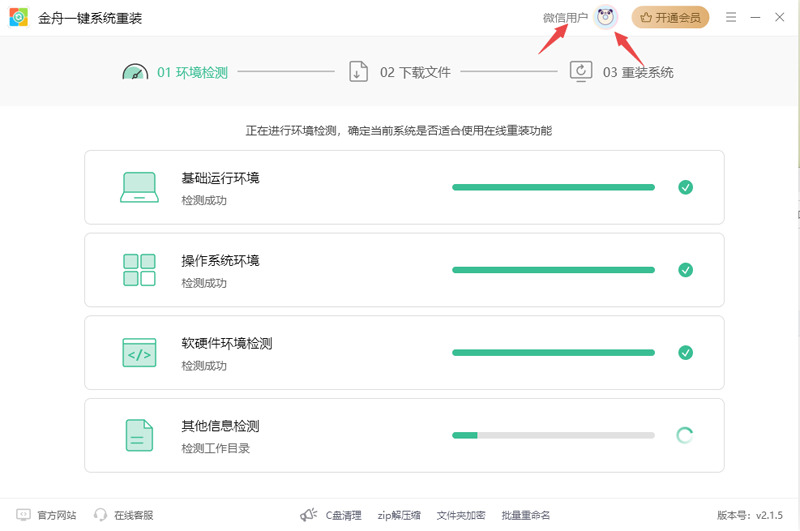Minimize the window

(756, 17)
